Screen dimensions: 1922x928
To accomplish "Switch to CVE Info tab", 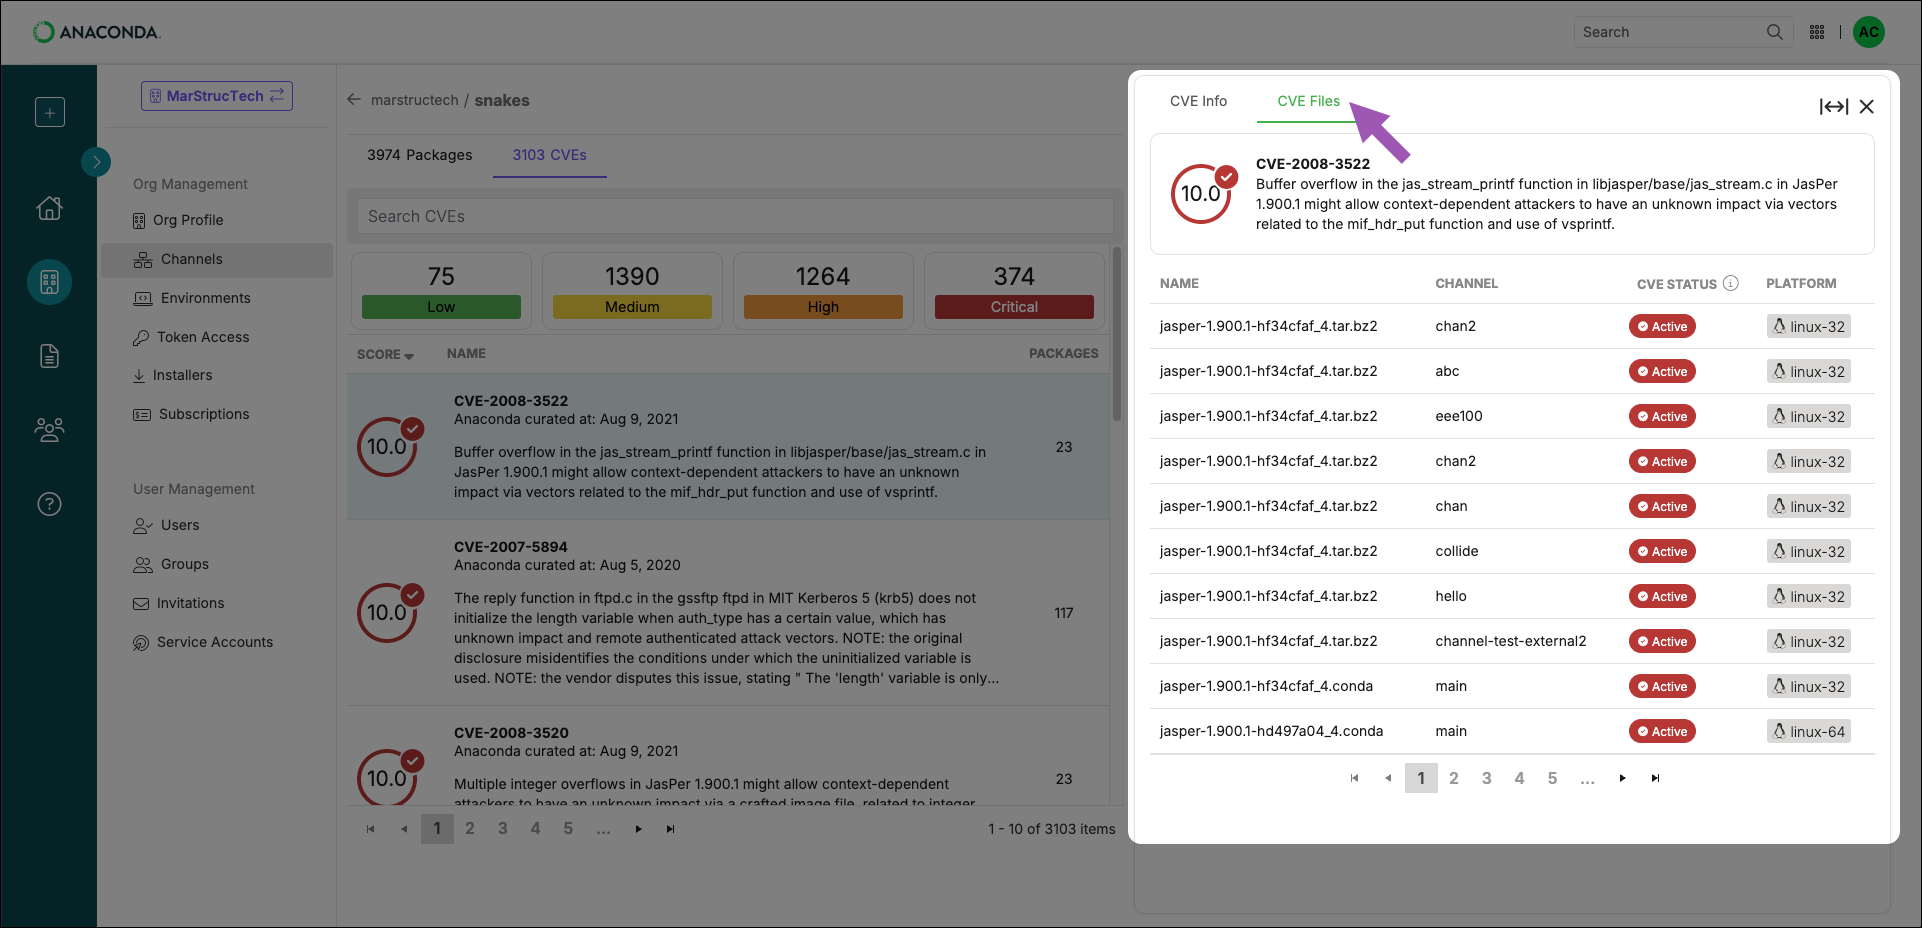I will click(1198, 101).
